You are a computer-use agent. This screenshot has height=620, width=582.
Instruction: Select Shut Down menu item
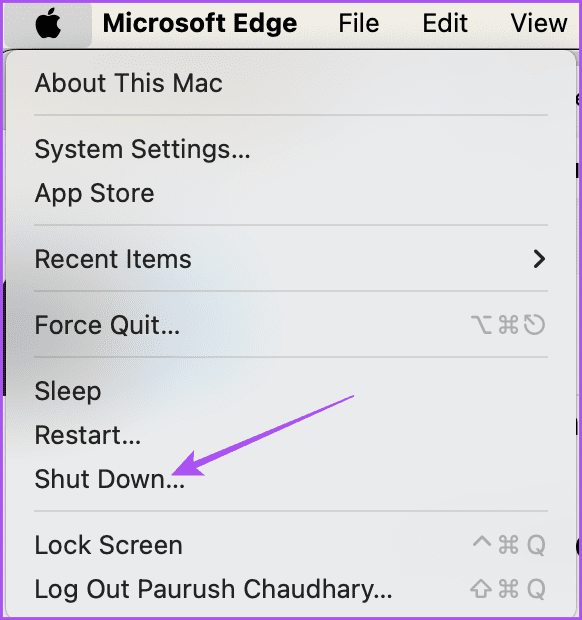(291, 479)
